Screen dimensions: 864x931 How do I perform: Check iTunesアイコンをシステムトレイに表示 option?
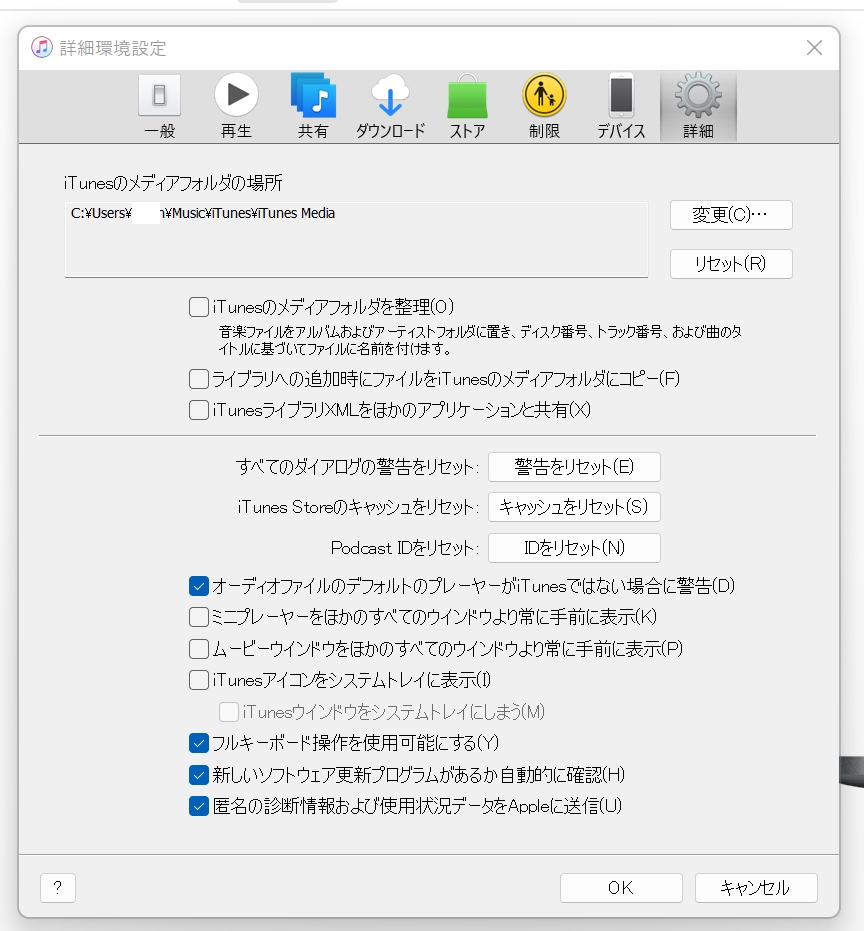199,680
